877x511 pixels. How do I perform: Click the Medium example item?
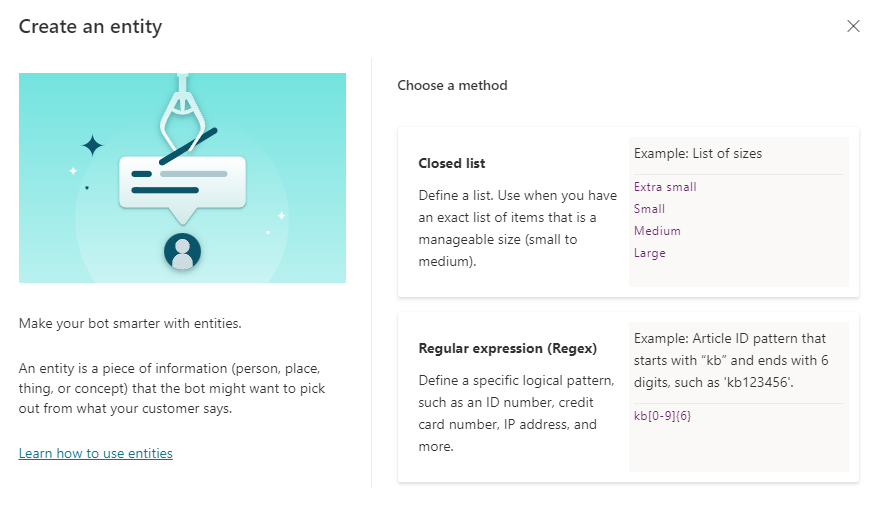click(x=657, y=231)
